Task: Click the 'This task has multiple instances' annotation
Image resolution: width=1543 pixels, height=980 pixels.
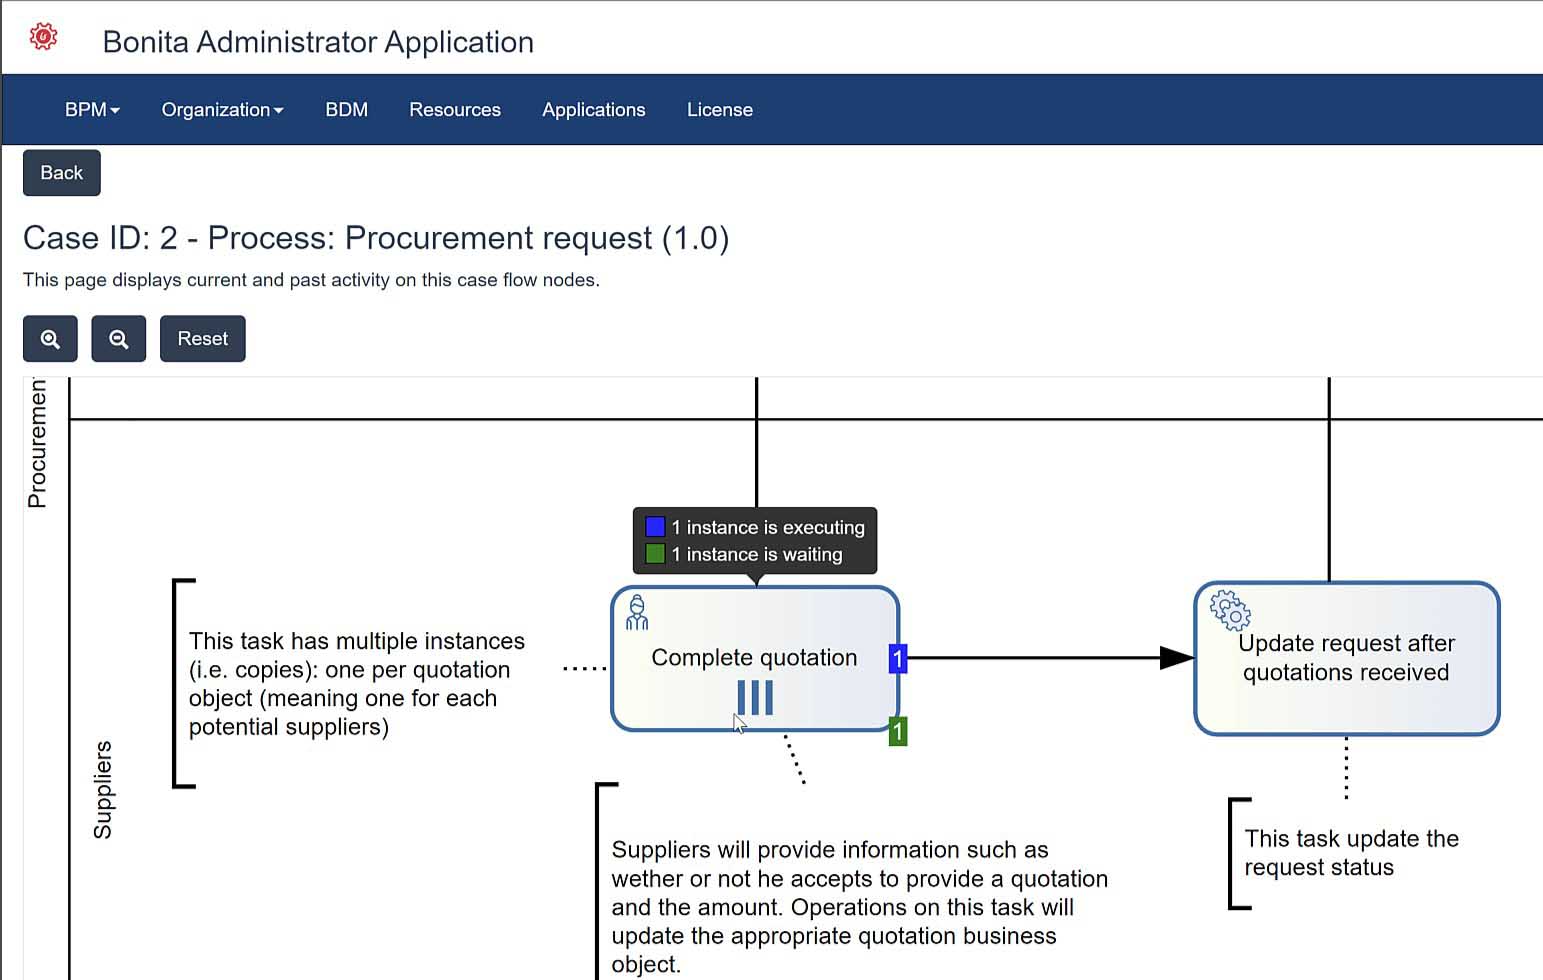Action: click(357, 684)
